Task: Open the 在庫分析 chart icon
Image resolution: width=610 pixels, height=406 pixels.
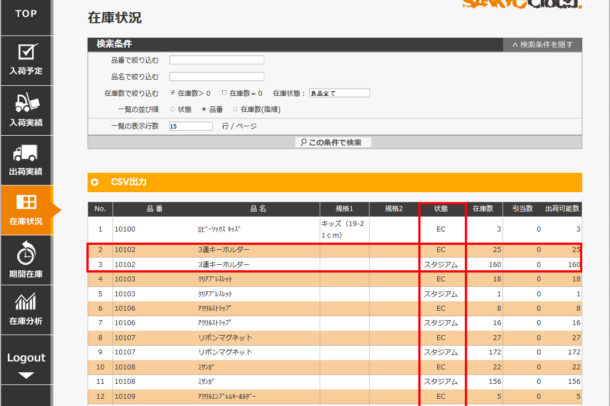Action: tap(27, 302)
